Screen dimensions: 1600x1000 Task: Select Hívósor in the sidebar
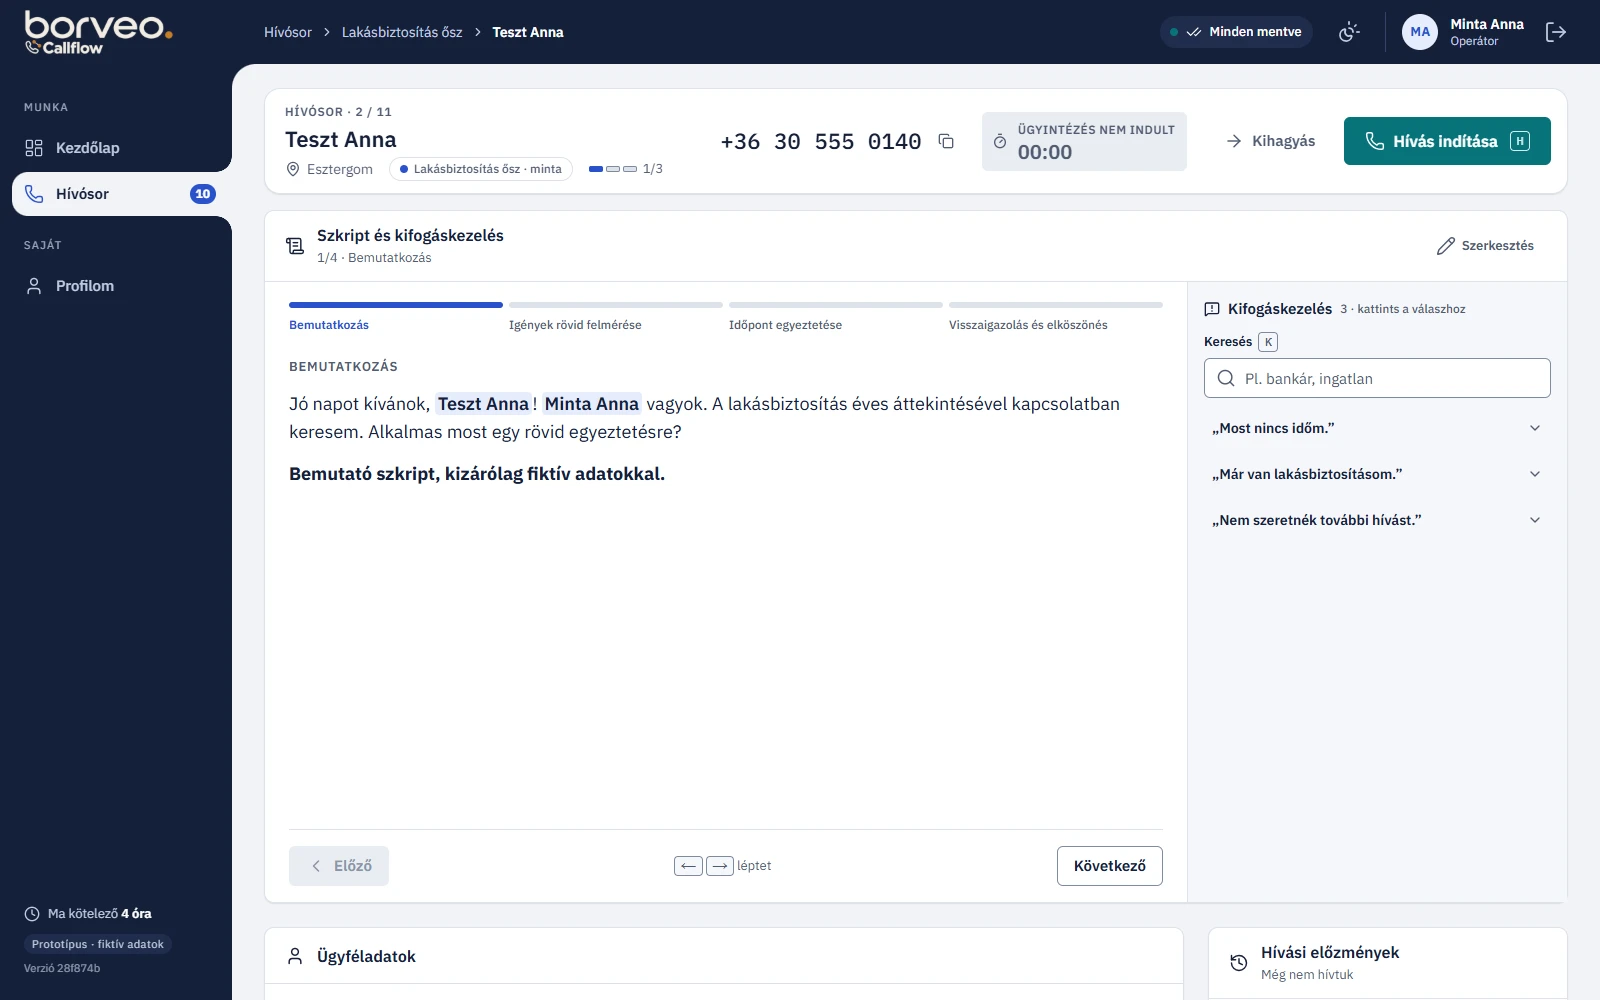pos(122,194)
